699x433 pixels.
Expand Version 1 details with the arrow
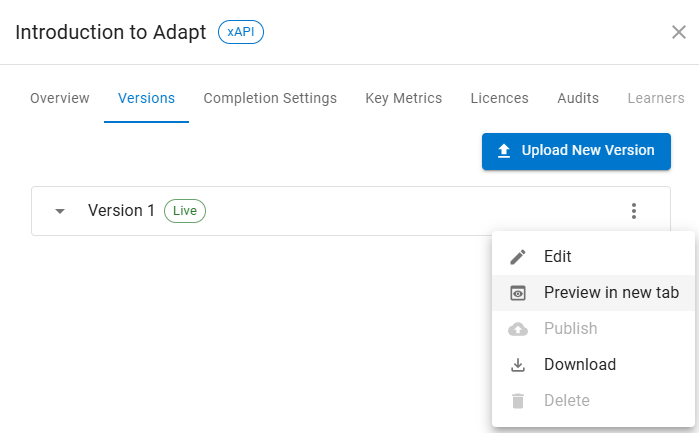[60, 211]
